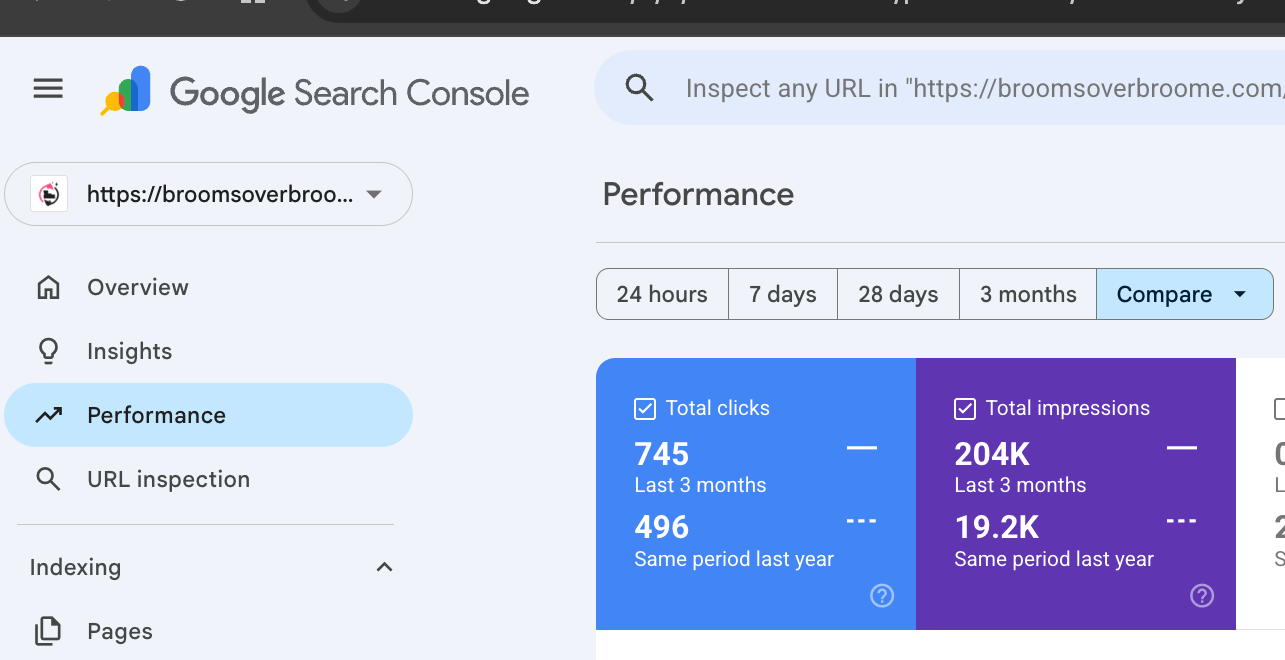Click the Google Search Console logo
This screenshot has width=1285, height=660.
pyautogui.click(x=315, y=92)
